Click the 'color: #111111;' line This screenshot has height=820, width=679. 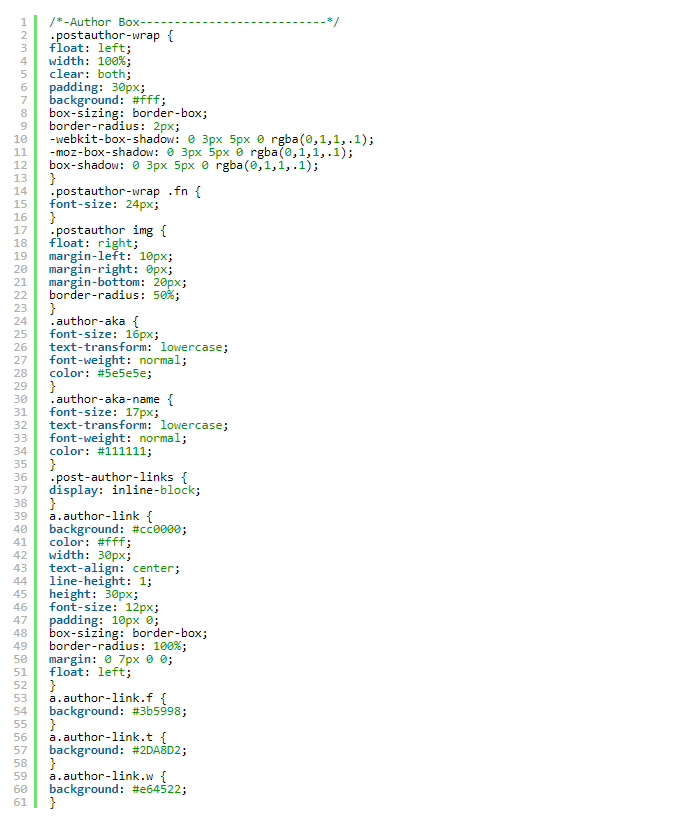click(100, 451)
